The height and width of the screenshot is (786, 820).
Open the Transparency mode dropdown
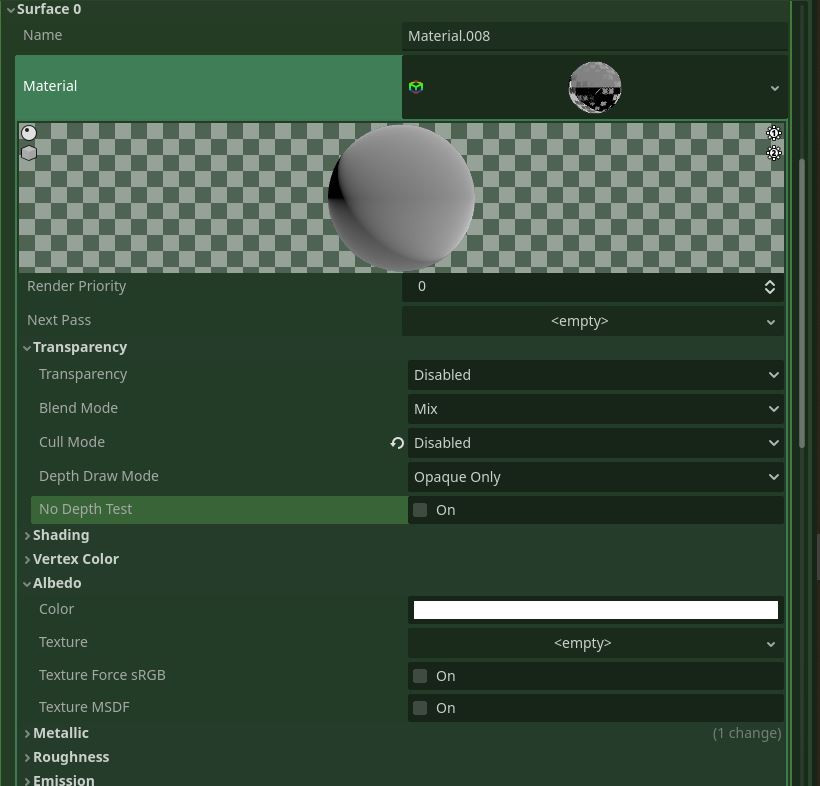pos(596,375)
